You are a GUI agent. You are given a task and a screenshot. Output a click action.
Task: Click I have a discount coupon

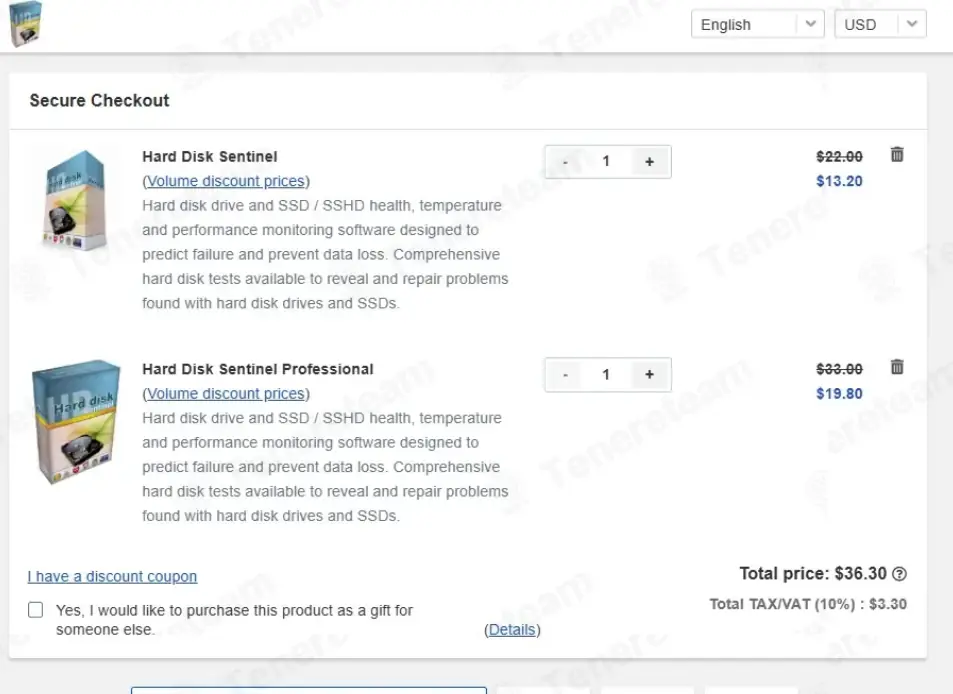(x=112, y=577)
